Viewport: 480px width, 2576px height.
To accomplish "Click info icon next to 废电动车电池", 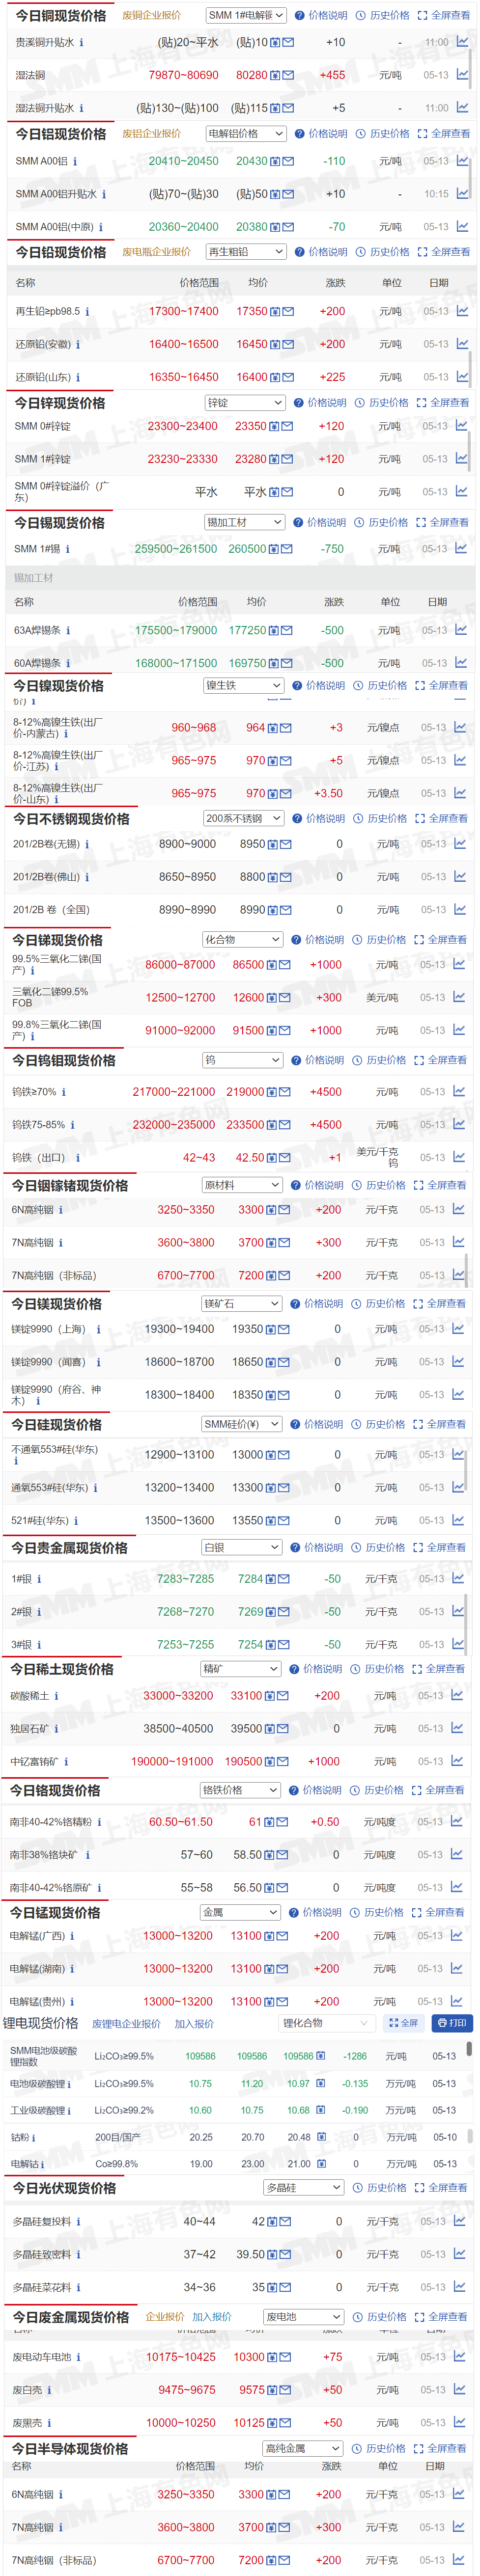I will point(79,2357).
